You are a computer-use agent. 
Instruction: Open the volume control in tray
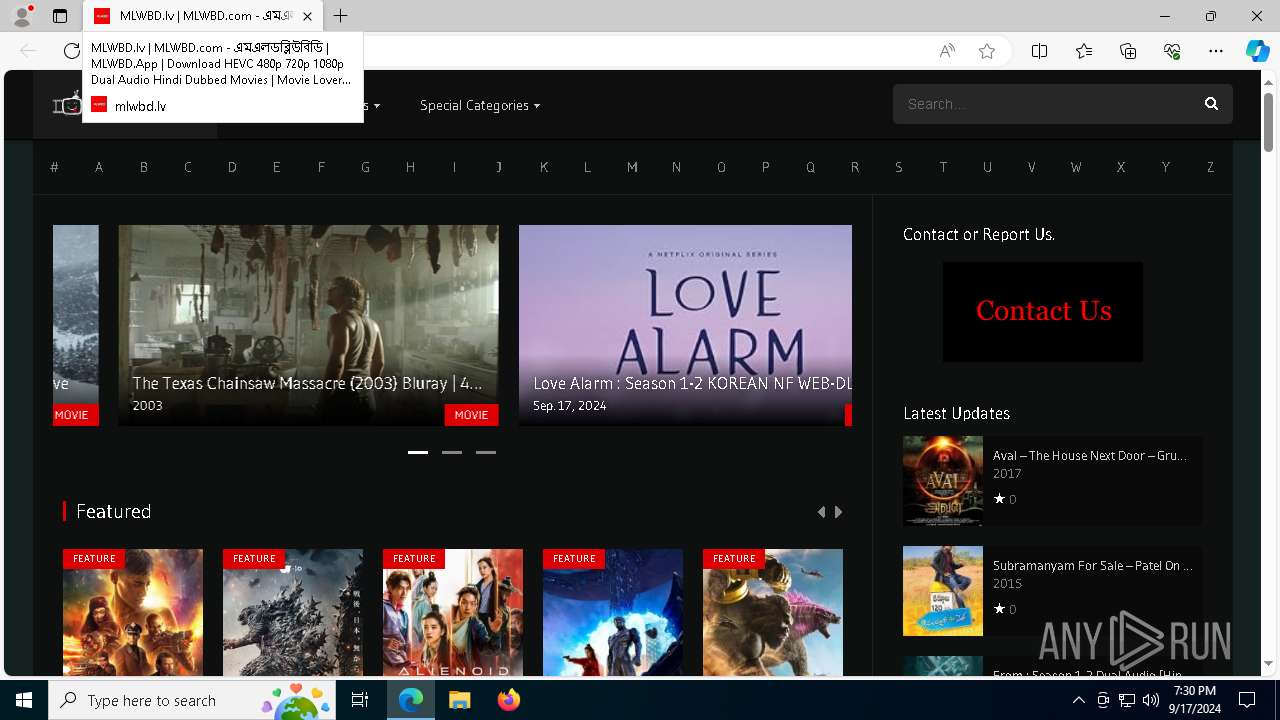click(1150, 700)
